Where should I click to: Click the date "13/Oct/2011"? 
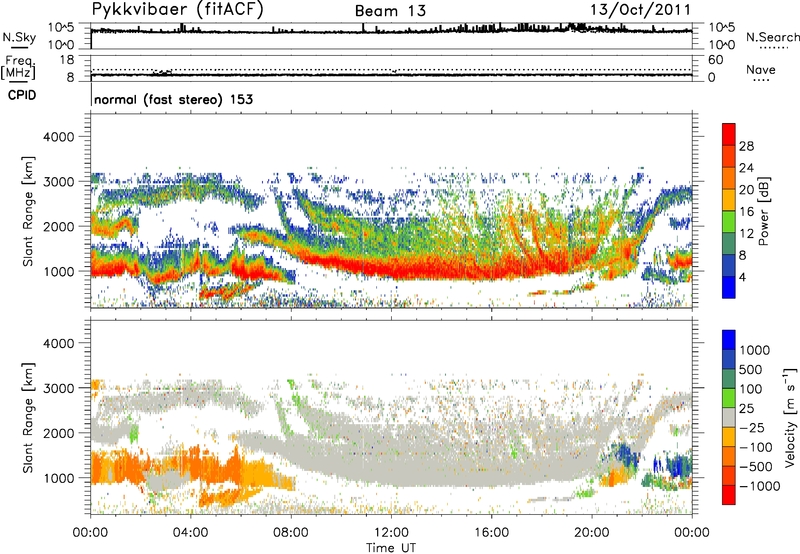(641, 10)
